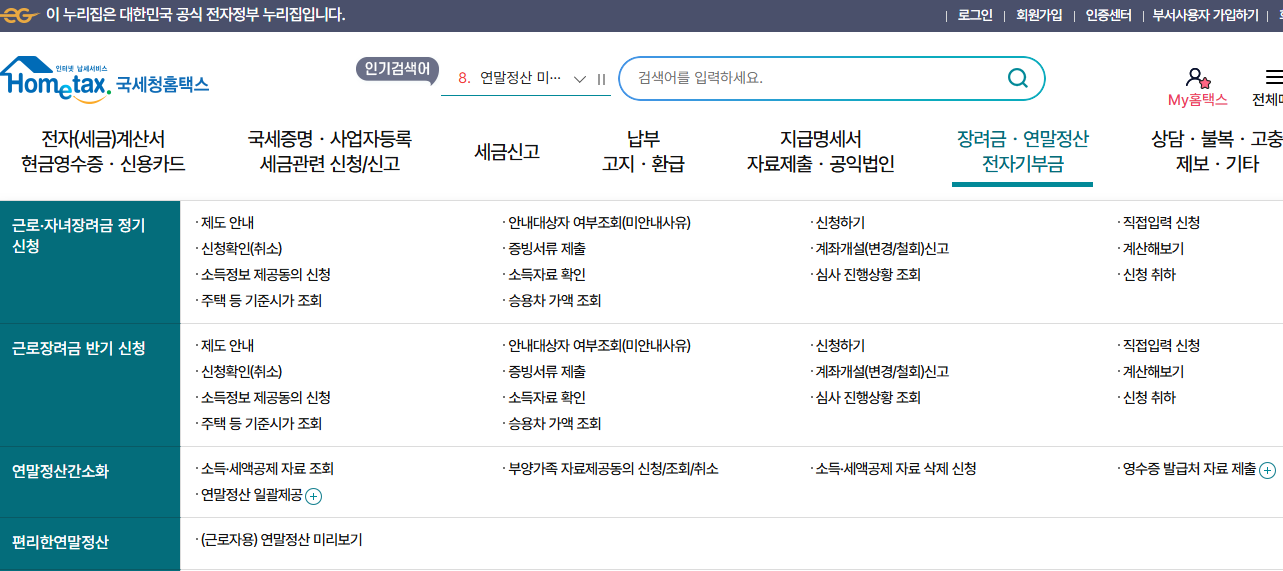This screenshot has width=1283, height=571.
Task: Open 부서사용자 가입하기 link
Action: tap(1205, 15)
